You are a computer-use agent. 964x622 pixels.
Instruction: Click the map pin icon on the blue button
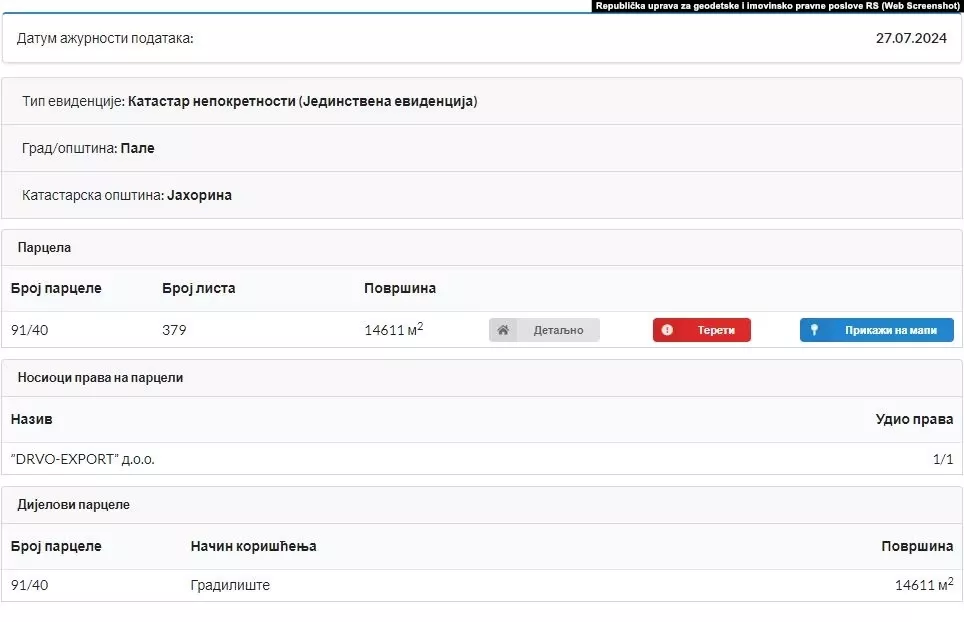(x=814, y=330)
